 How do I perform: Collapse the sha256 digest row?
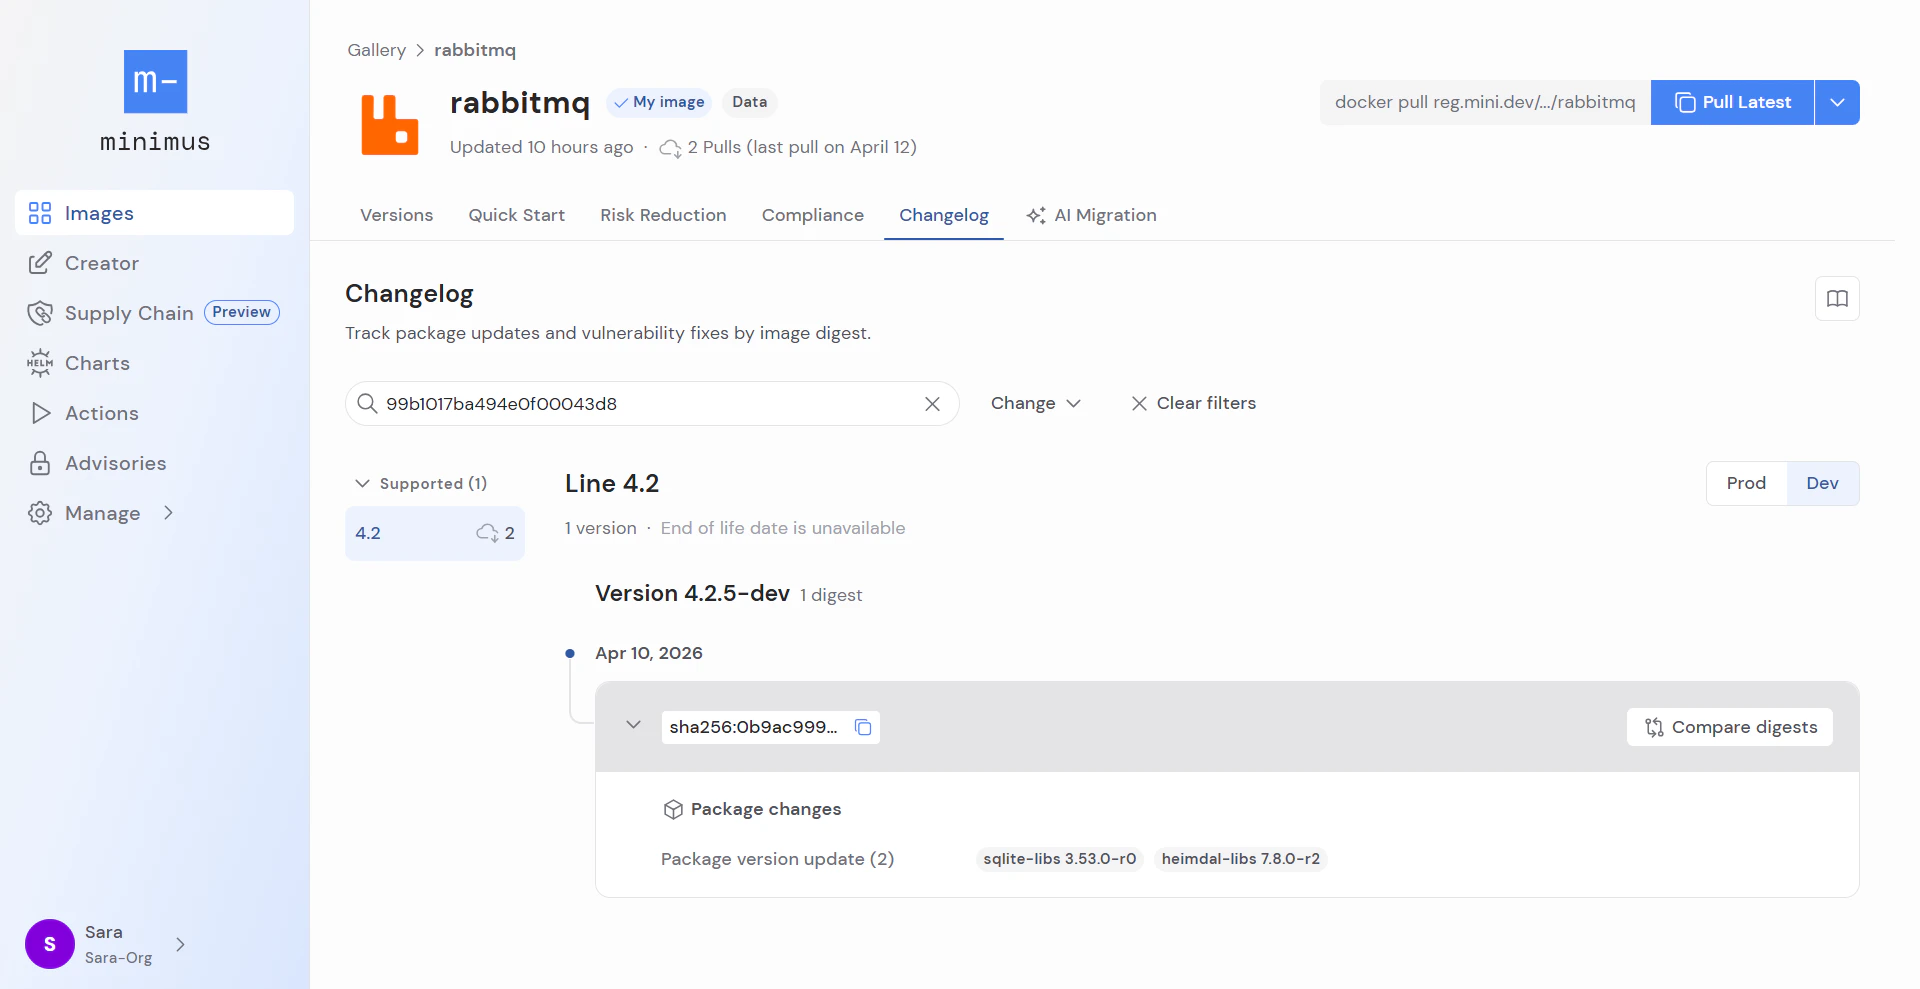[633, 725]
